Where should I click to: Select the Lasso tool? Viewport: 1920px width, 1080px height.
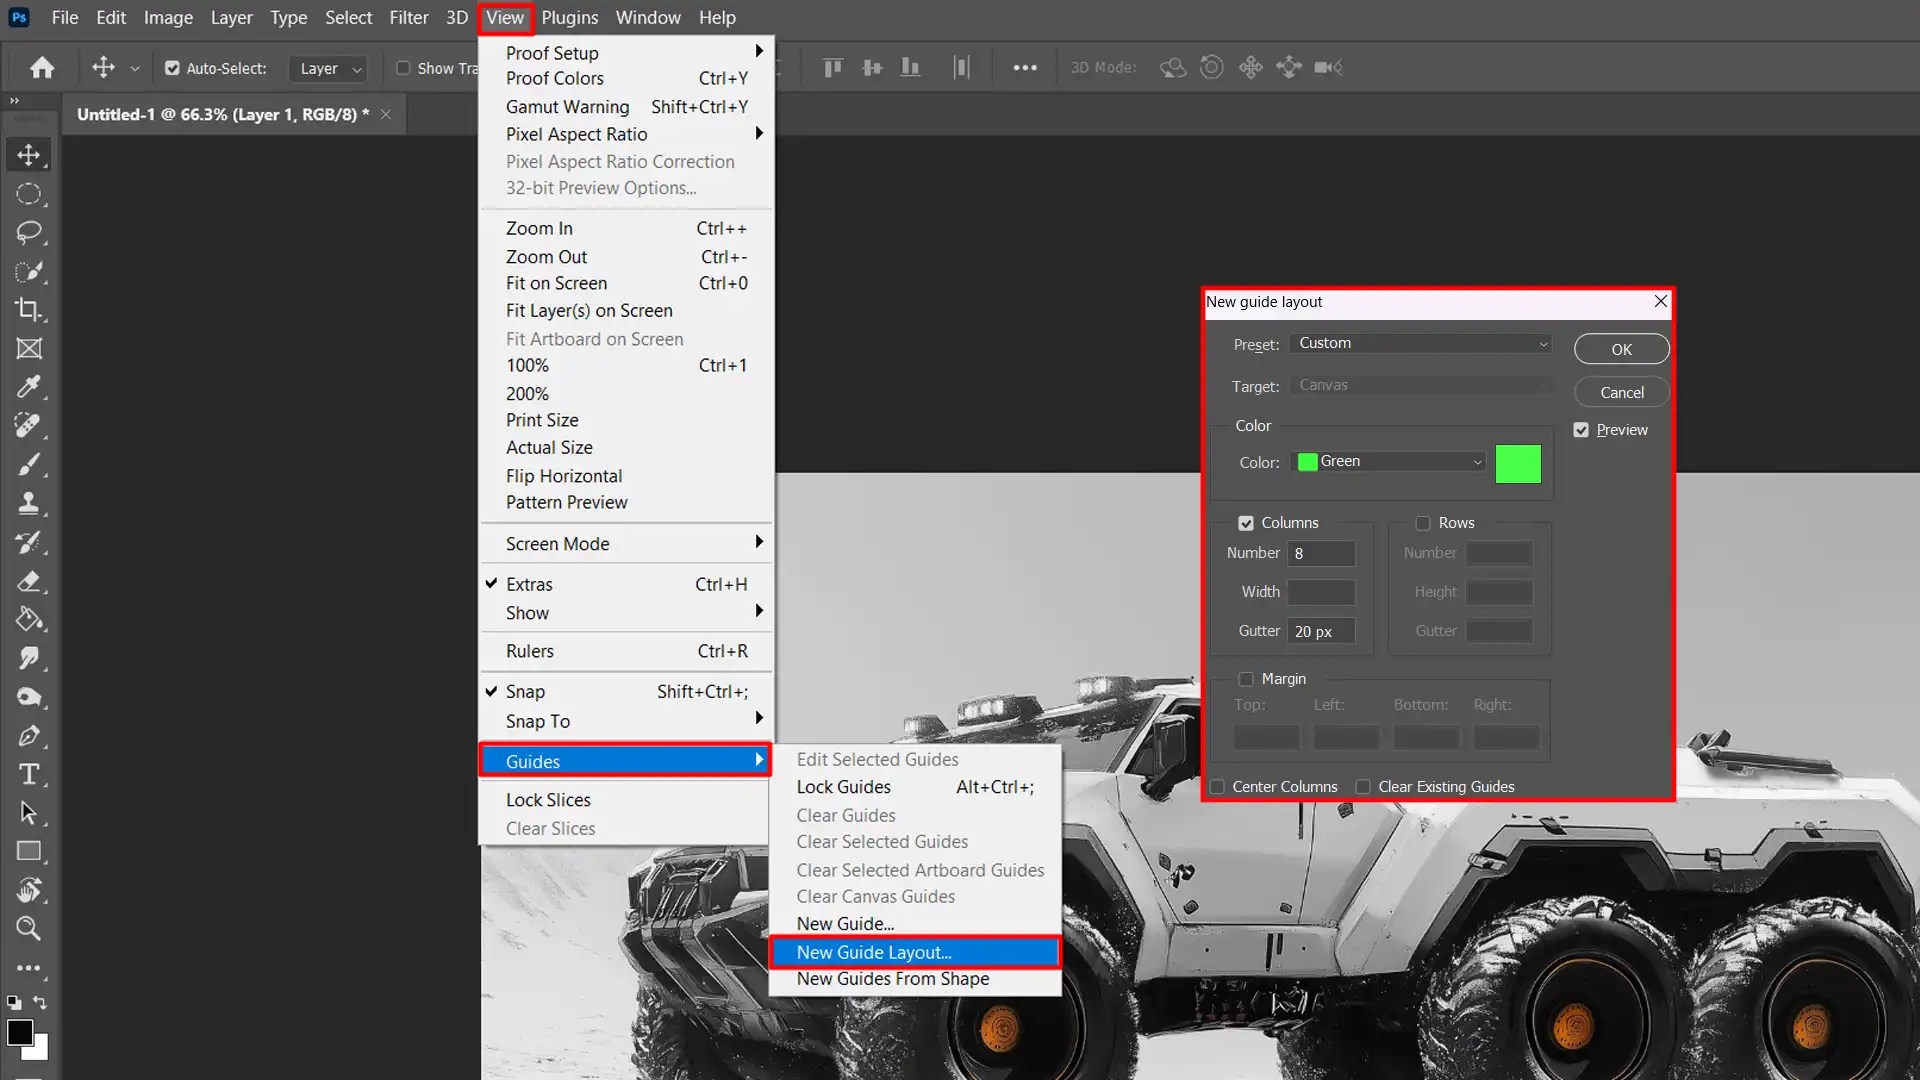28,233
